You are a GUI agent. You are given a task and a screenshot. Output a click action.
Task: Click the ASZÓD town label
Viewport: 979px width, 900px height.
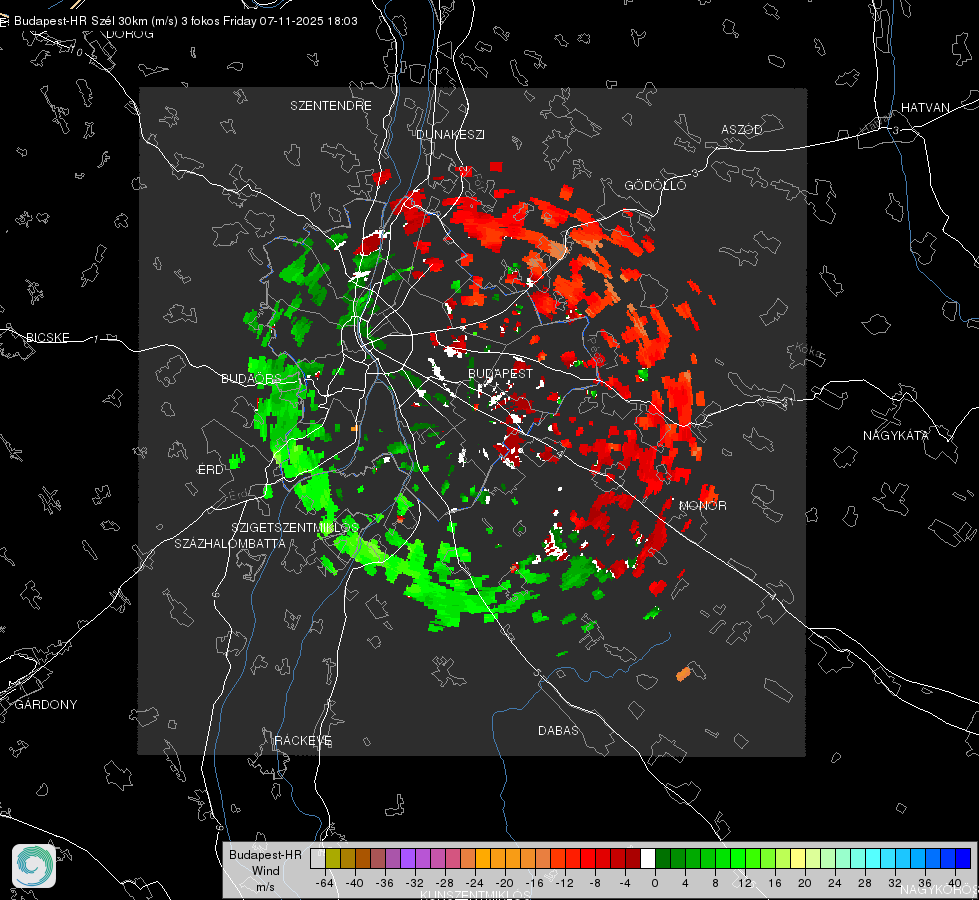pyautogui.click(x=742, y=130)
